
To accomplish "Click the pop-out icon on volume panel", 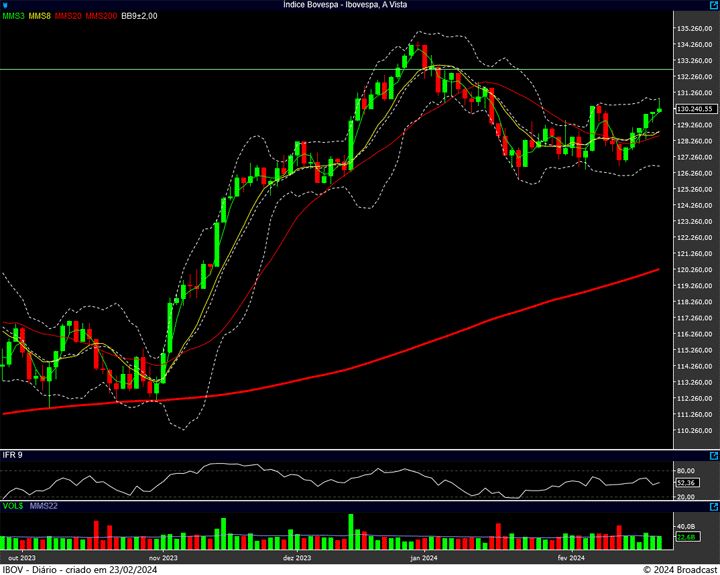I will 711,509.
